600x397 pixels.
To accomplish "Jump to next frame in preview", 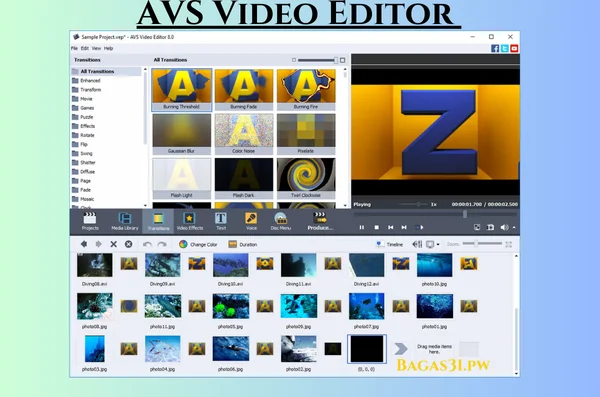I will [x=404, y=227].
